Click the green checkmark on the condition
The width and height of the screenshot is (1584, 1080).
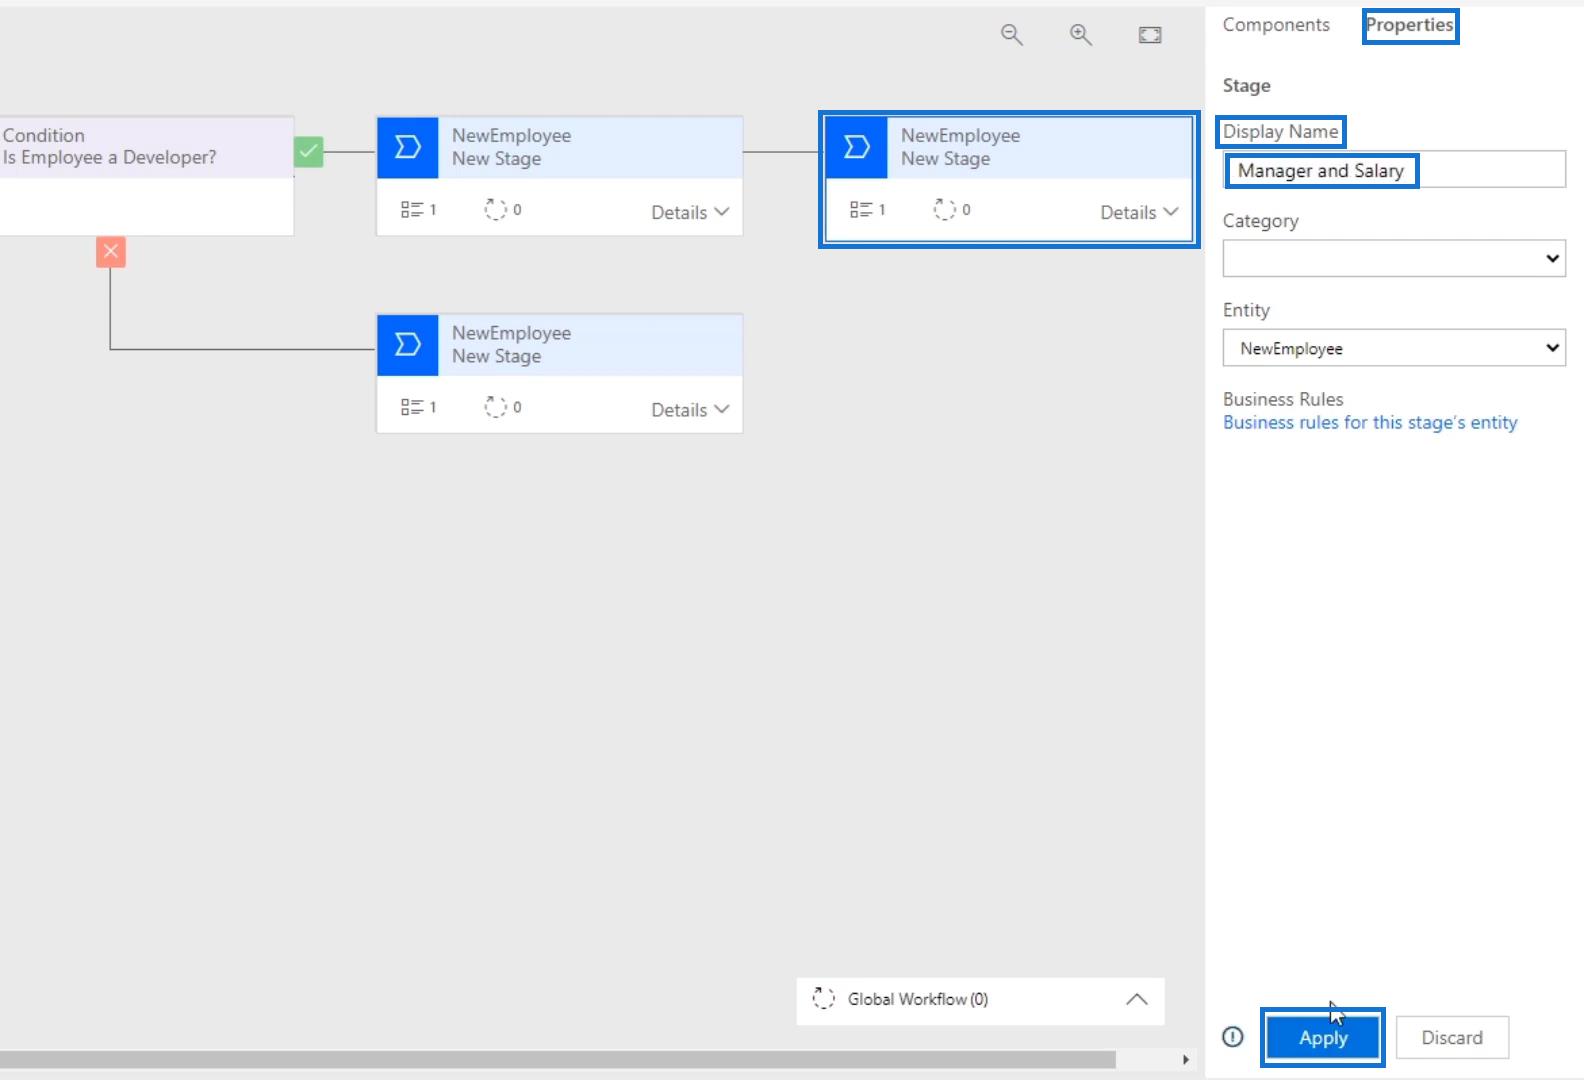pyautogui.click(x=309, y=152)
